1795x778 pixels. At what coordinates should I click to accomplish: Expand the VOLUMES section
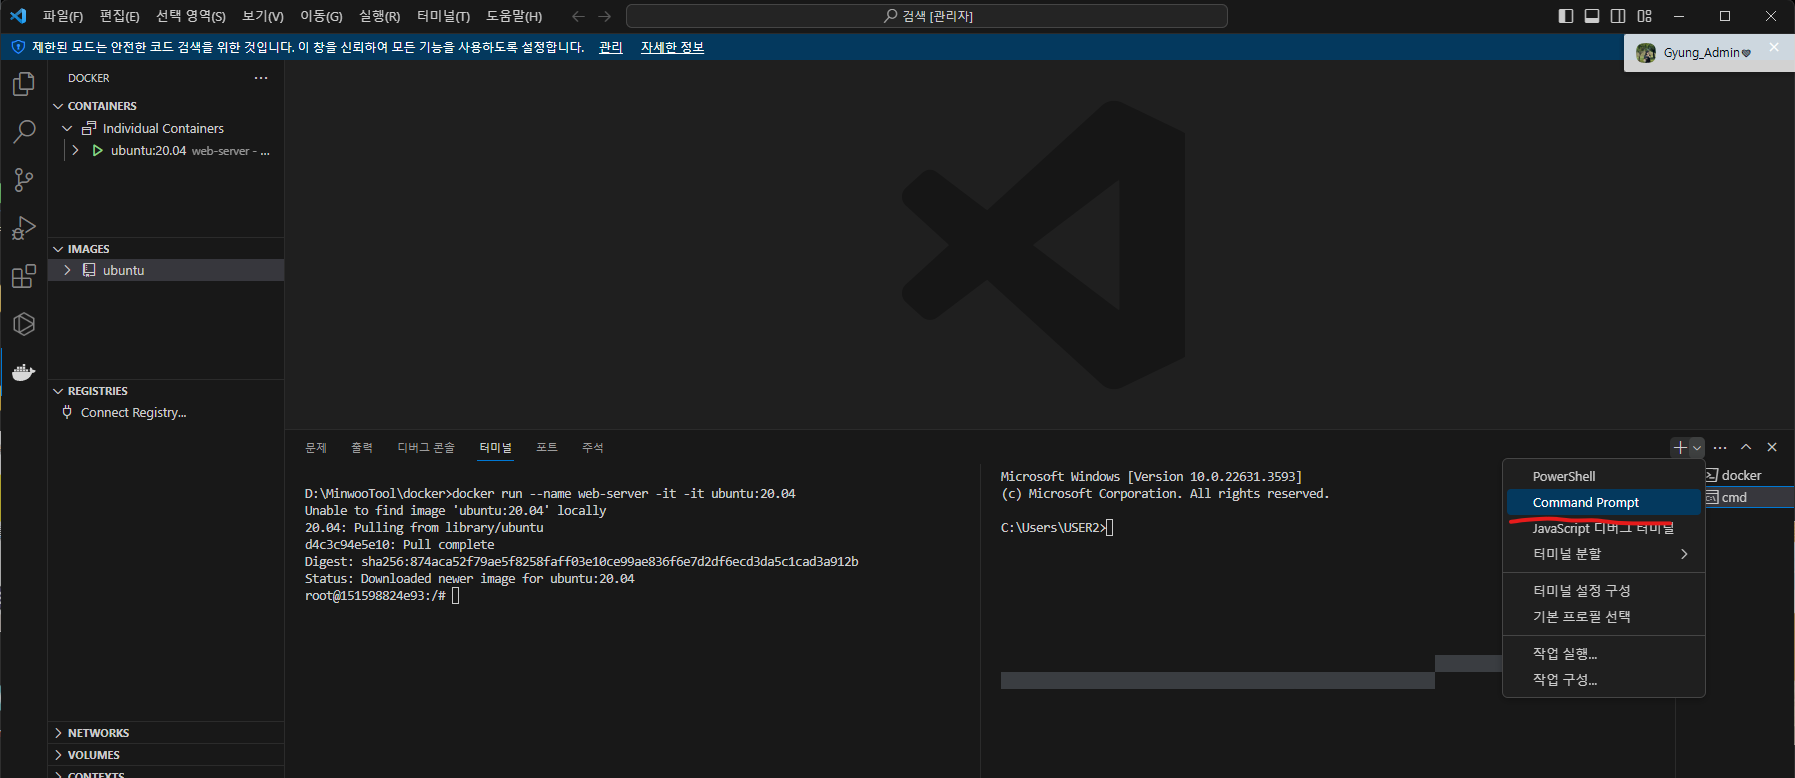(58, 755)
